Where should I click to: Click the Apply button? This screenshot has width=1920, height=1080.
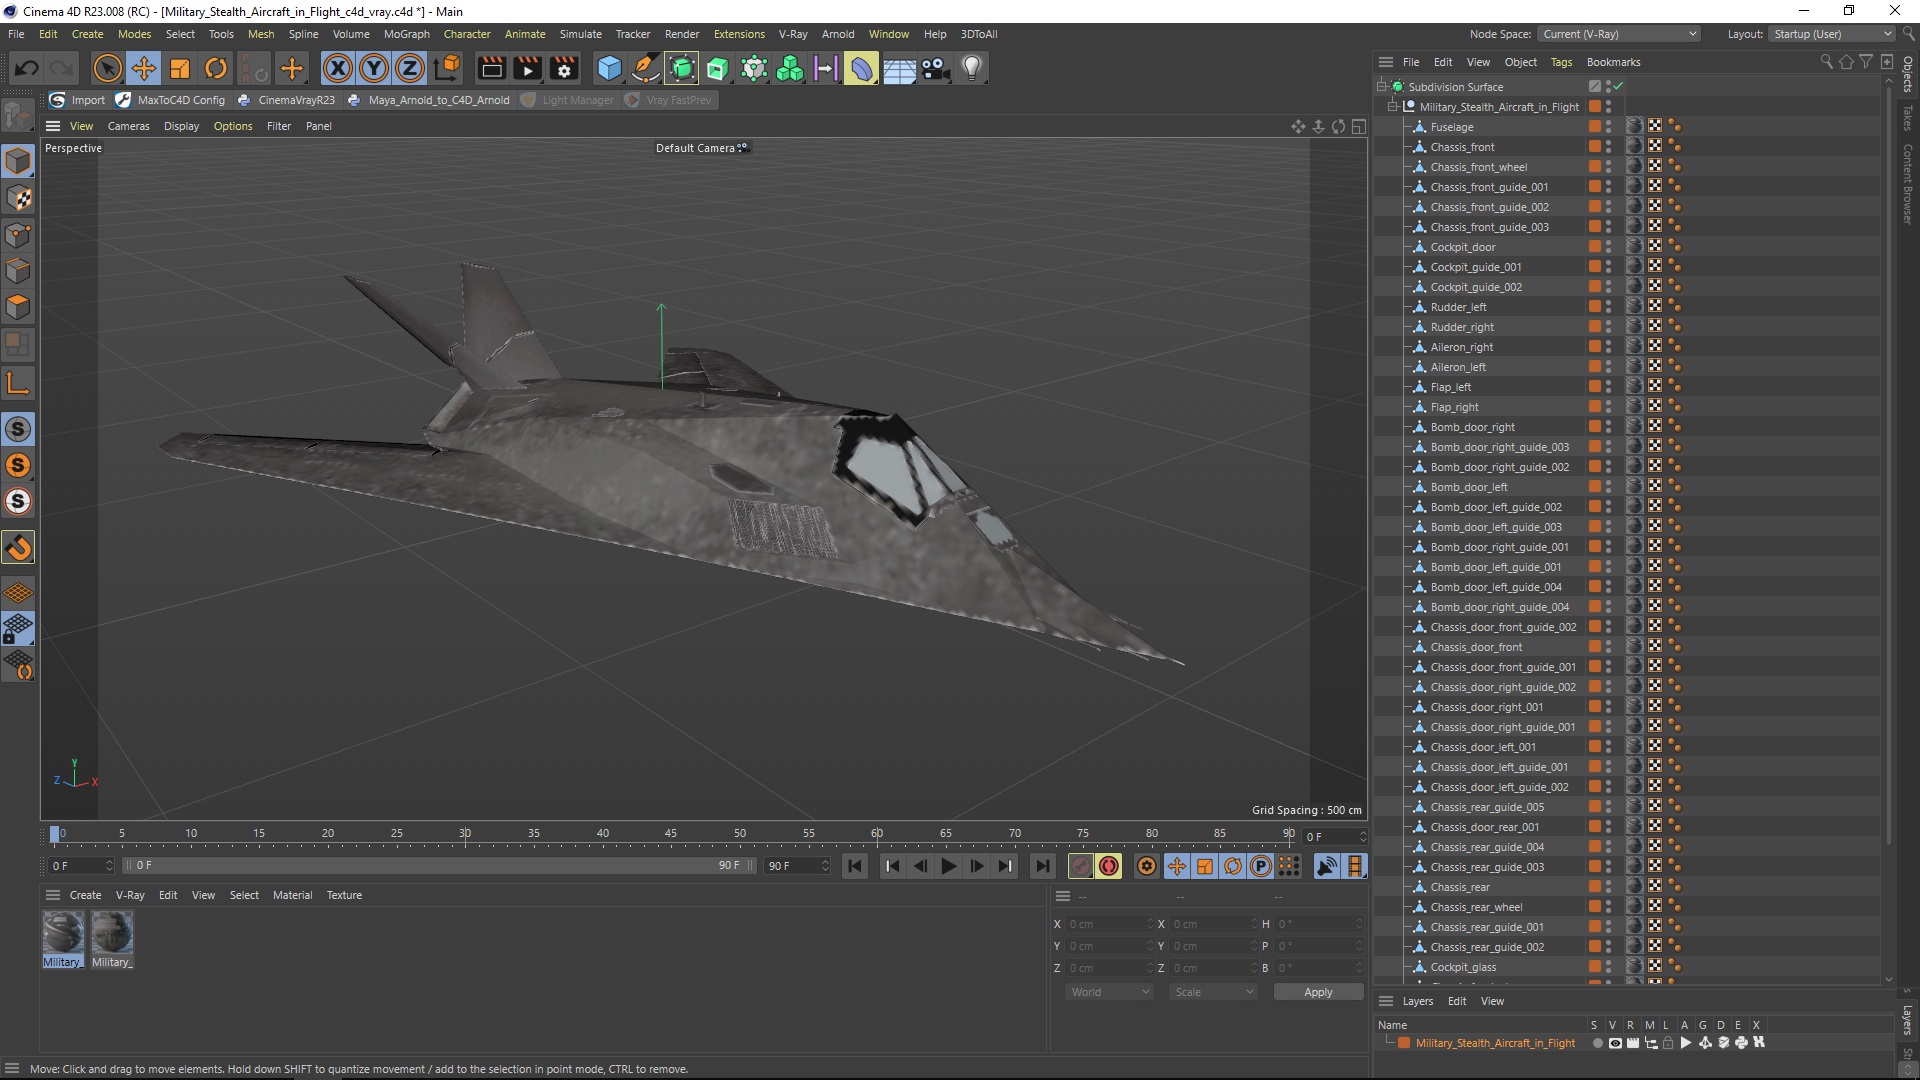tap(1318, 992)
